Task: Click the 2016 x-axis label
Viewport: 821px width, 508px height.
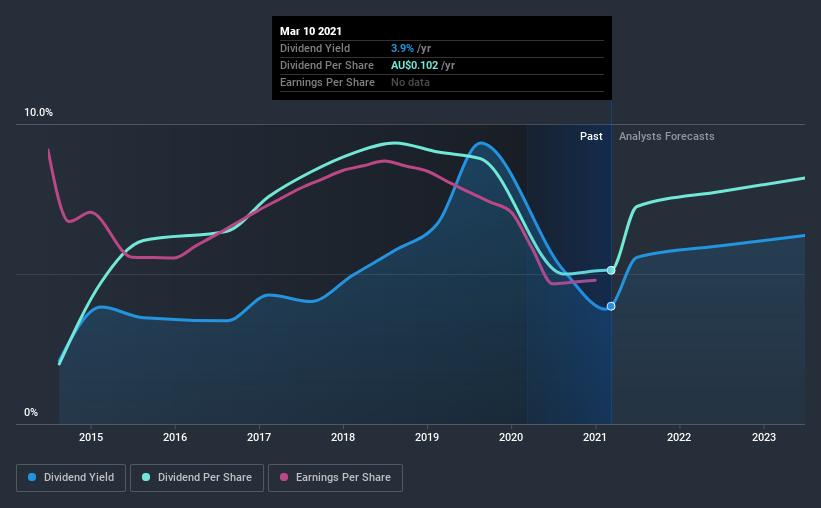Action: [175, 437]
